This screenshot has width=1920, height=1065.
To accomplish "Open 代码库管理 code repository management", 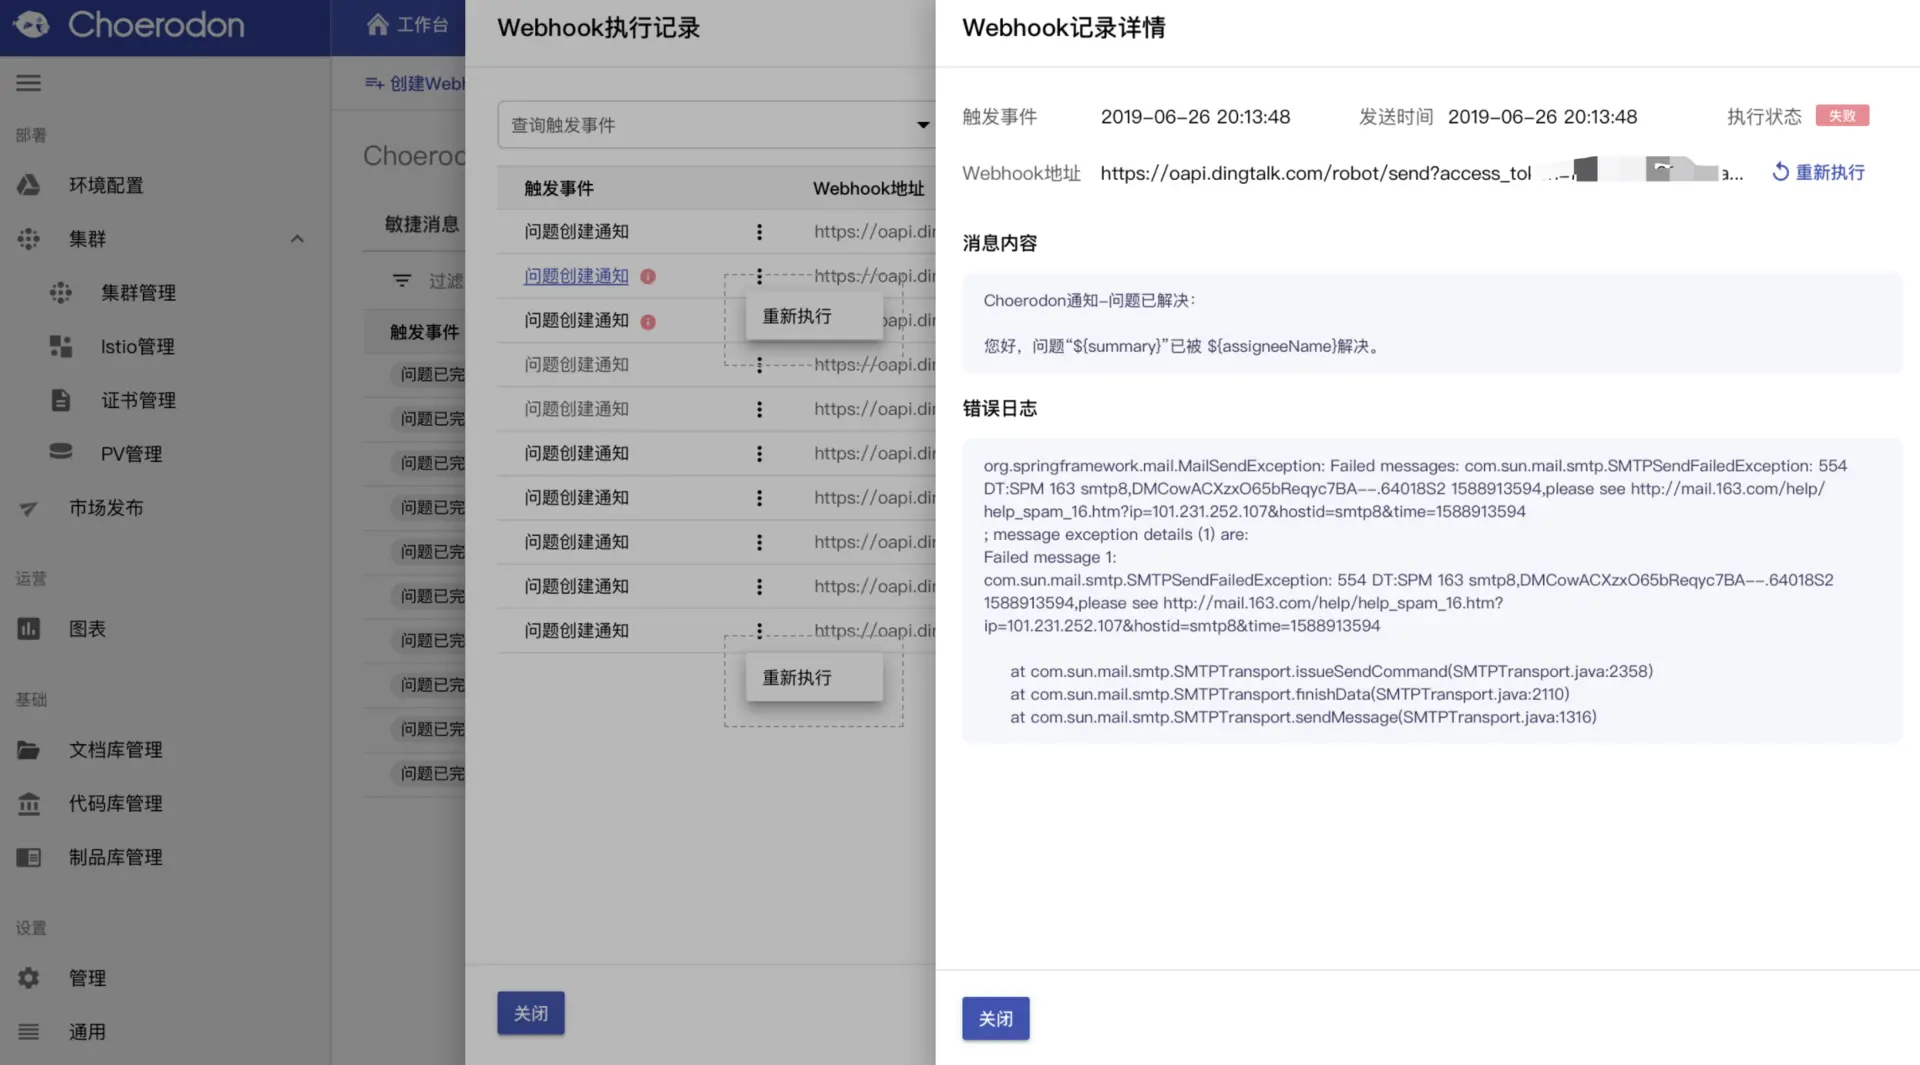I will pos(116,802).
